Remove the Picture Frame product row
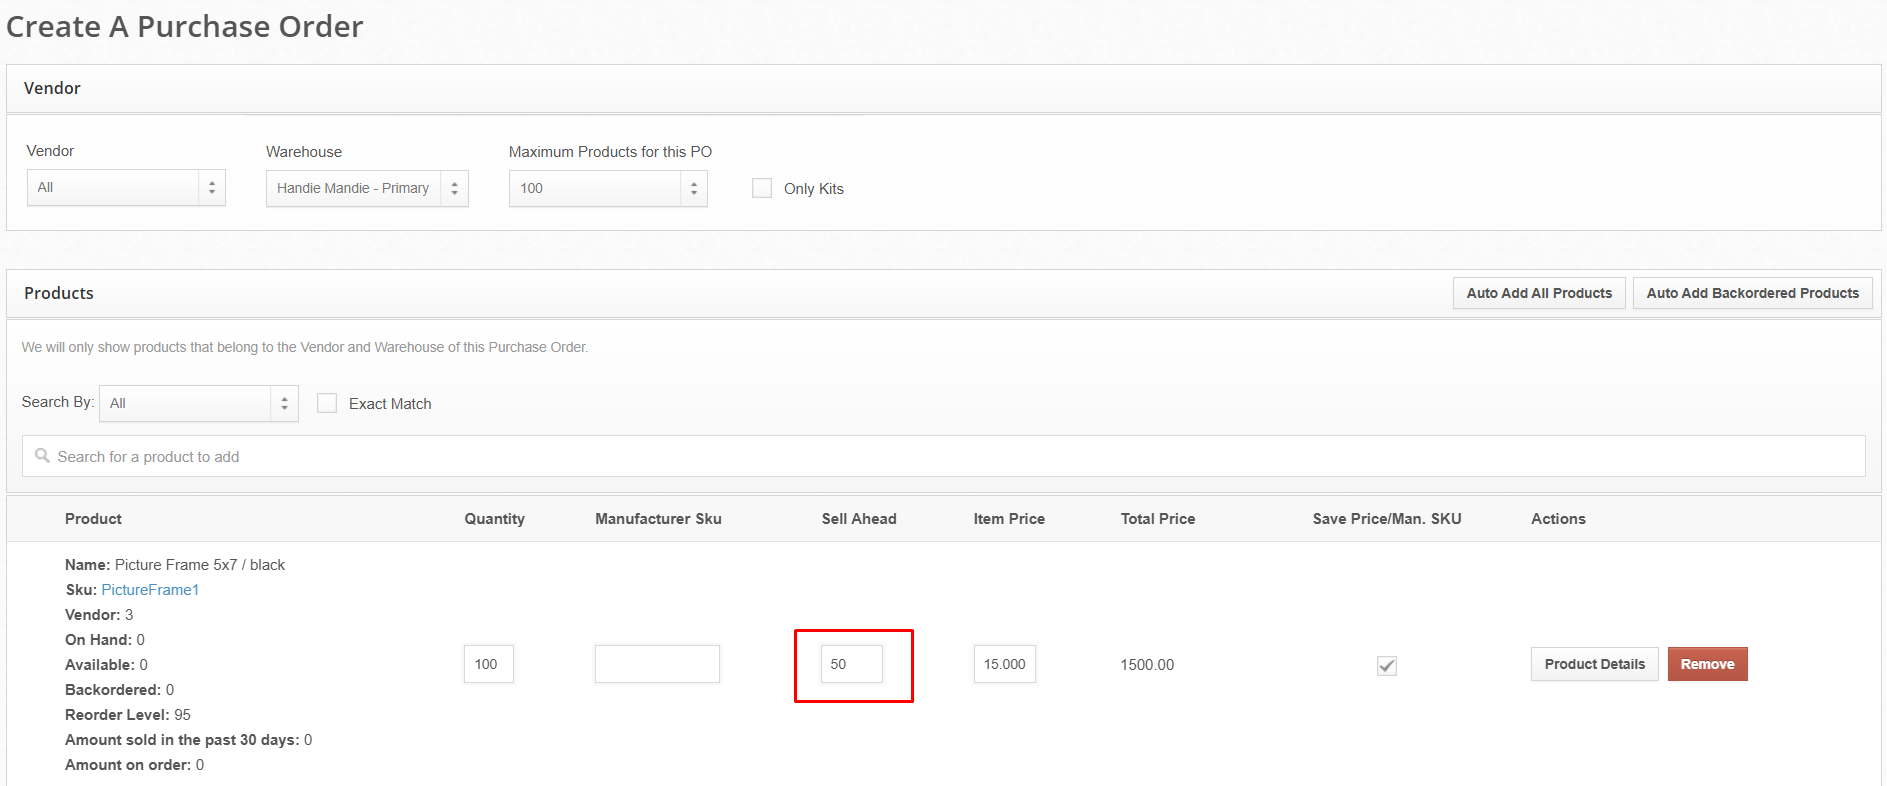The height and width of the screenshot is (786, 1887). pyautogui.click(x=1707, y=664)
